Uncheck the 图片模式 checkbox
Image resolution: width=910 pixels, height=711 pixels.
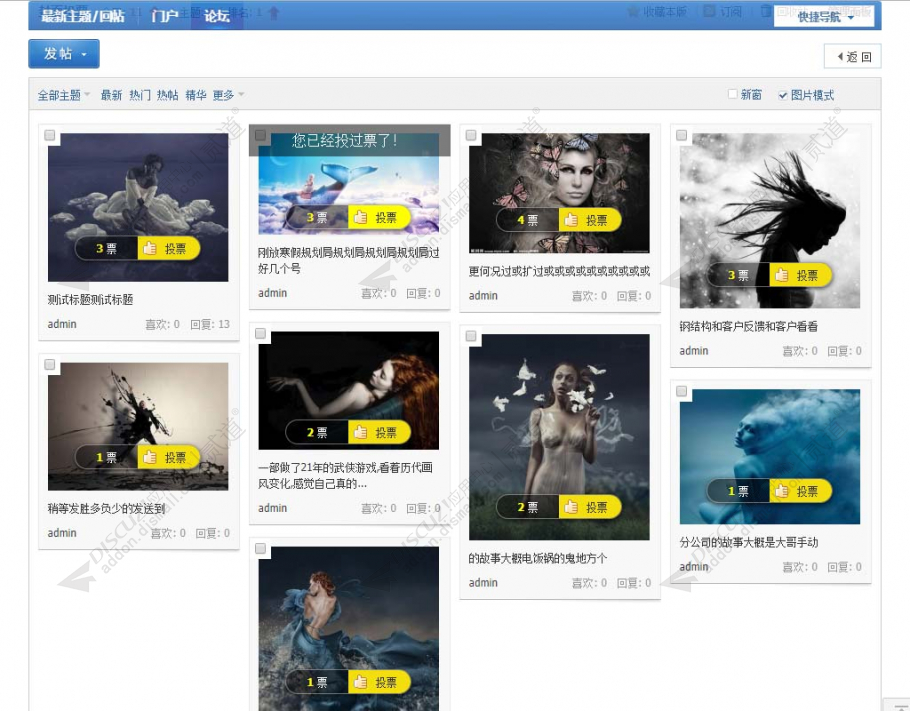(x=783, y=95)
